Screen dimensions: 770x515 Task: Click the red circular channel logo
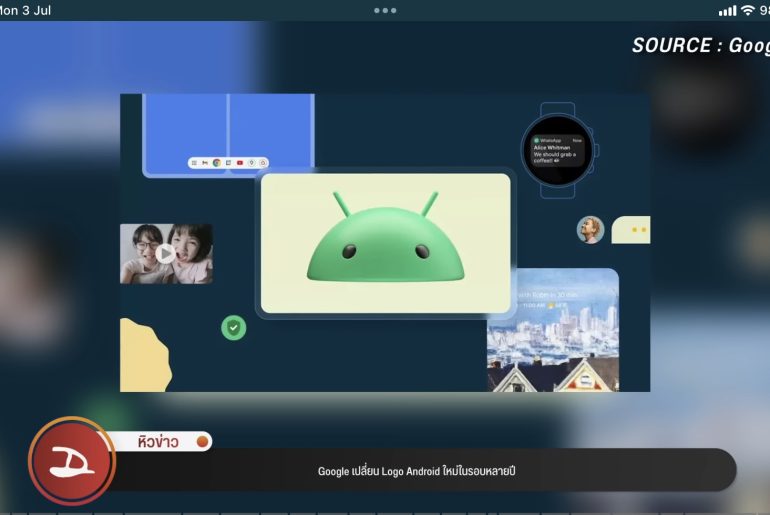[72, 461]
